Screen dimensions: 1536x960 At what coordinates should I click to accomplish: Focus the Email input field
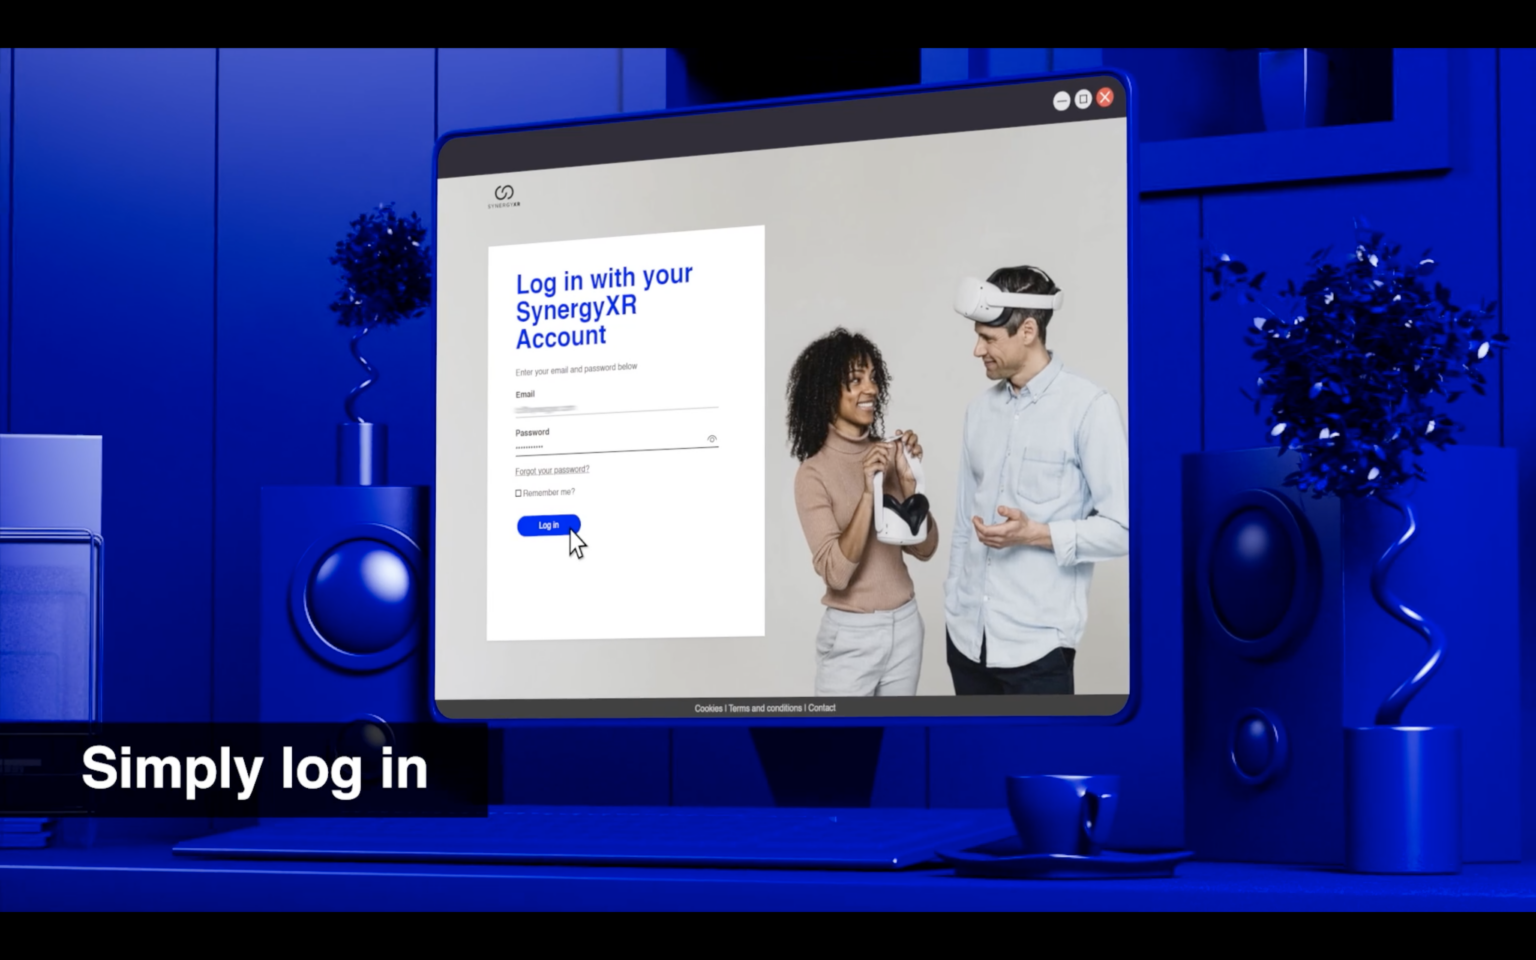(615, 408)
